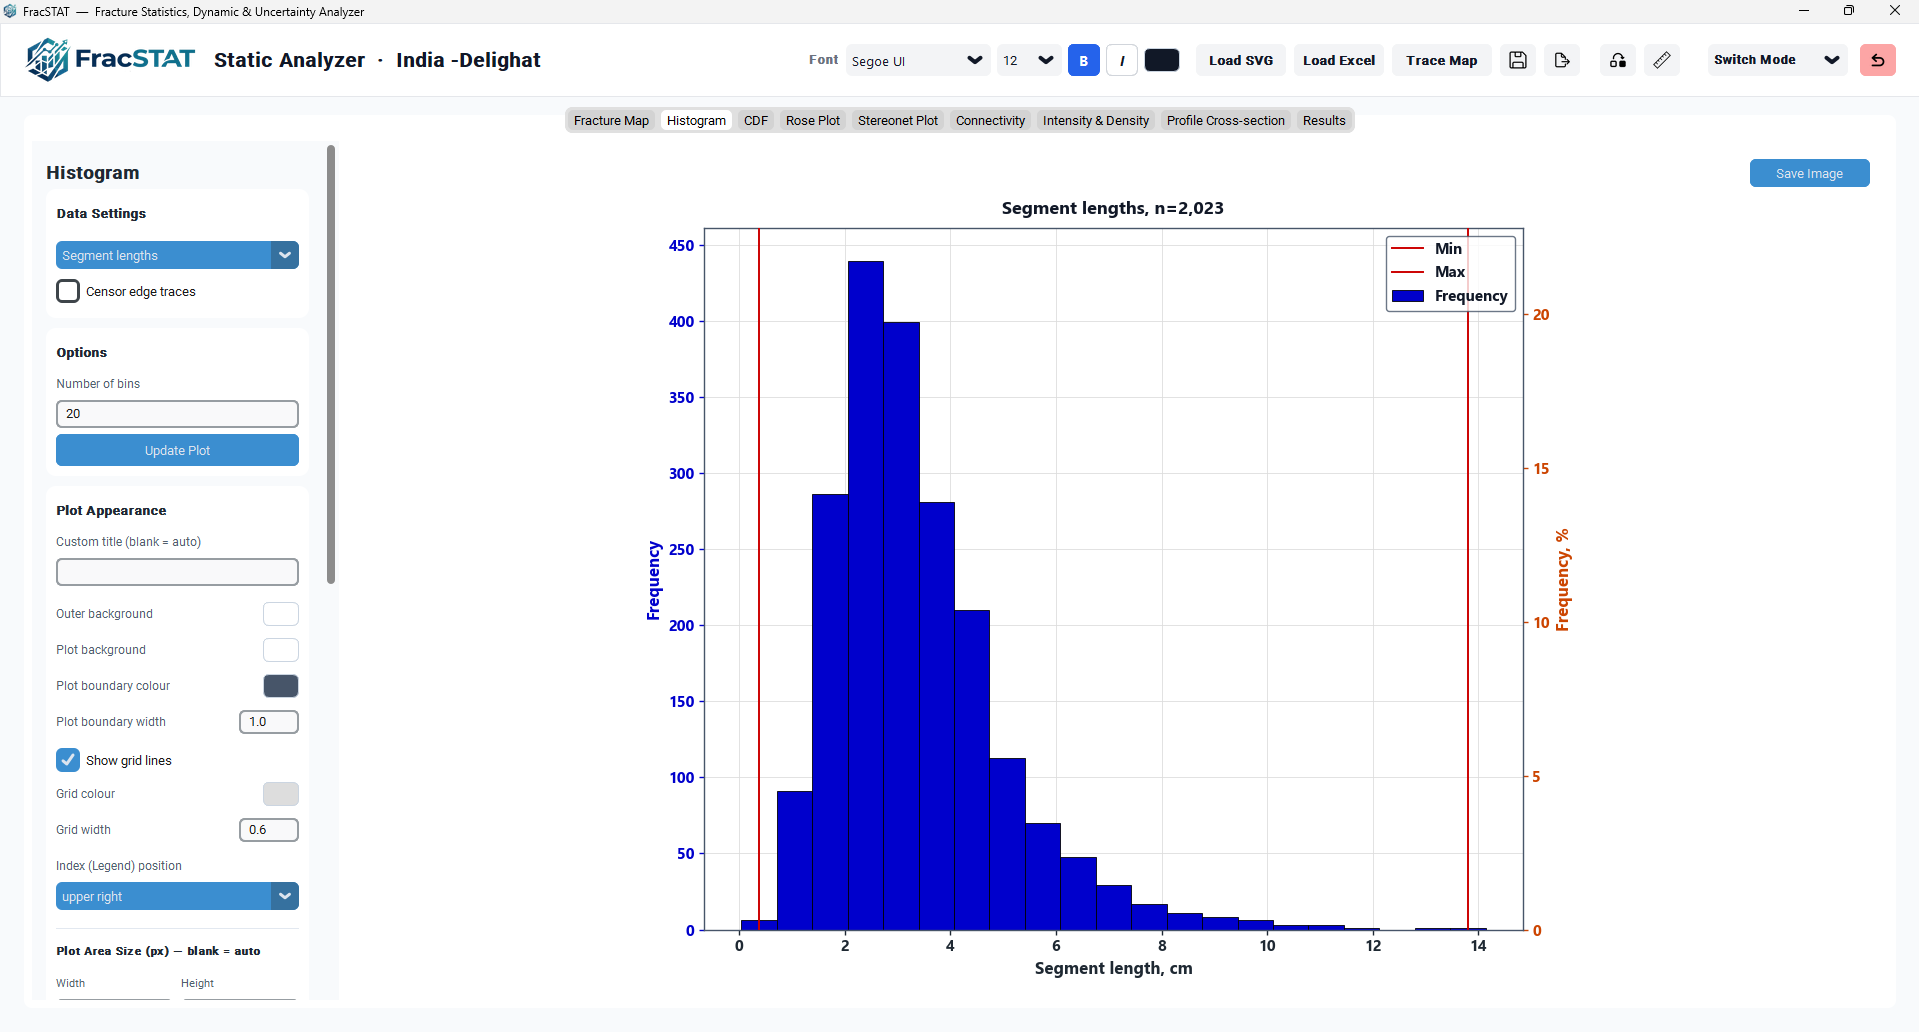Image resolution: width=1919 pixels, height=1032 pixels.
Task: Open the Segoe UI font dropdown
Action: coord(917,60)
